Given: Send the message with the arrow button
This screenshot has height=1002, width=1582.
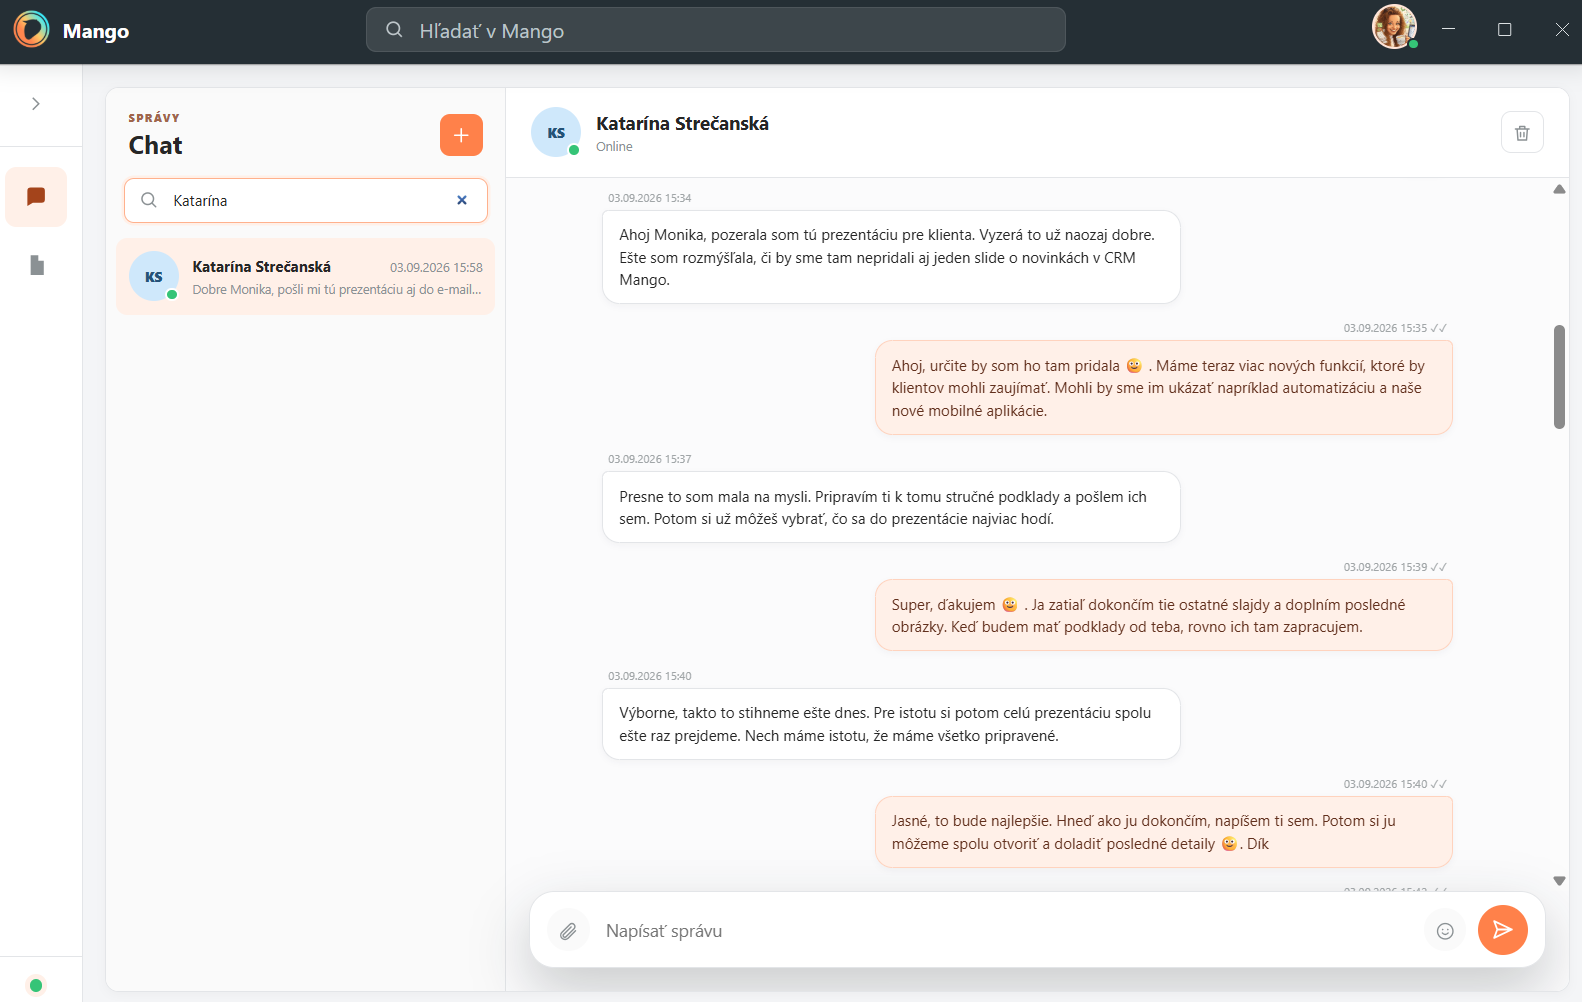Looking at the screenshot, I should point(1502,930).
